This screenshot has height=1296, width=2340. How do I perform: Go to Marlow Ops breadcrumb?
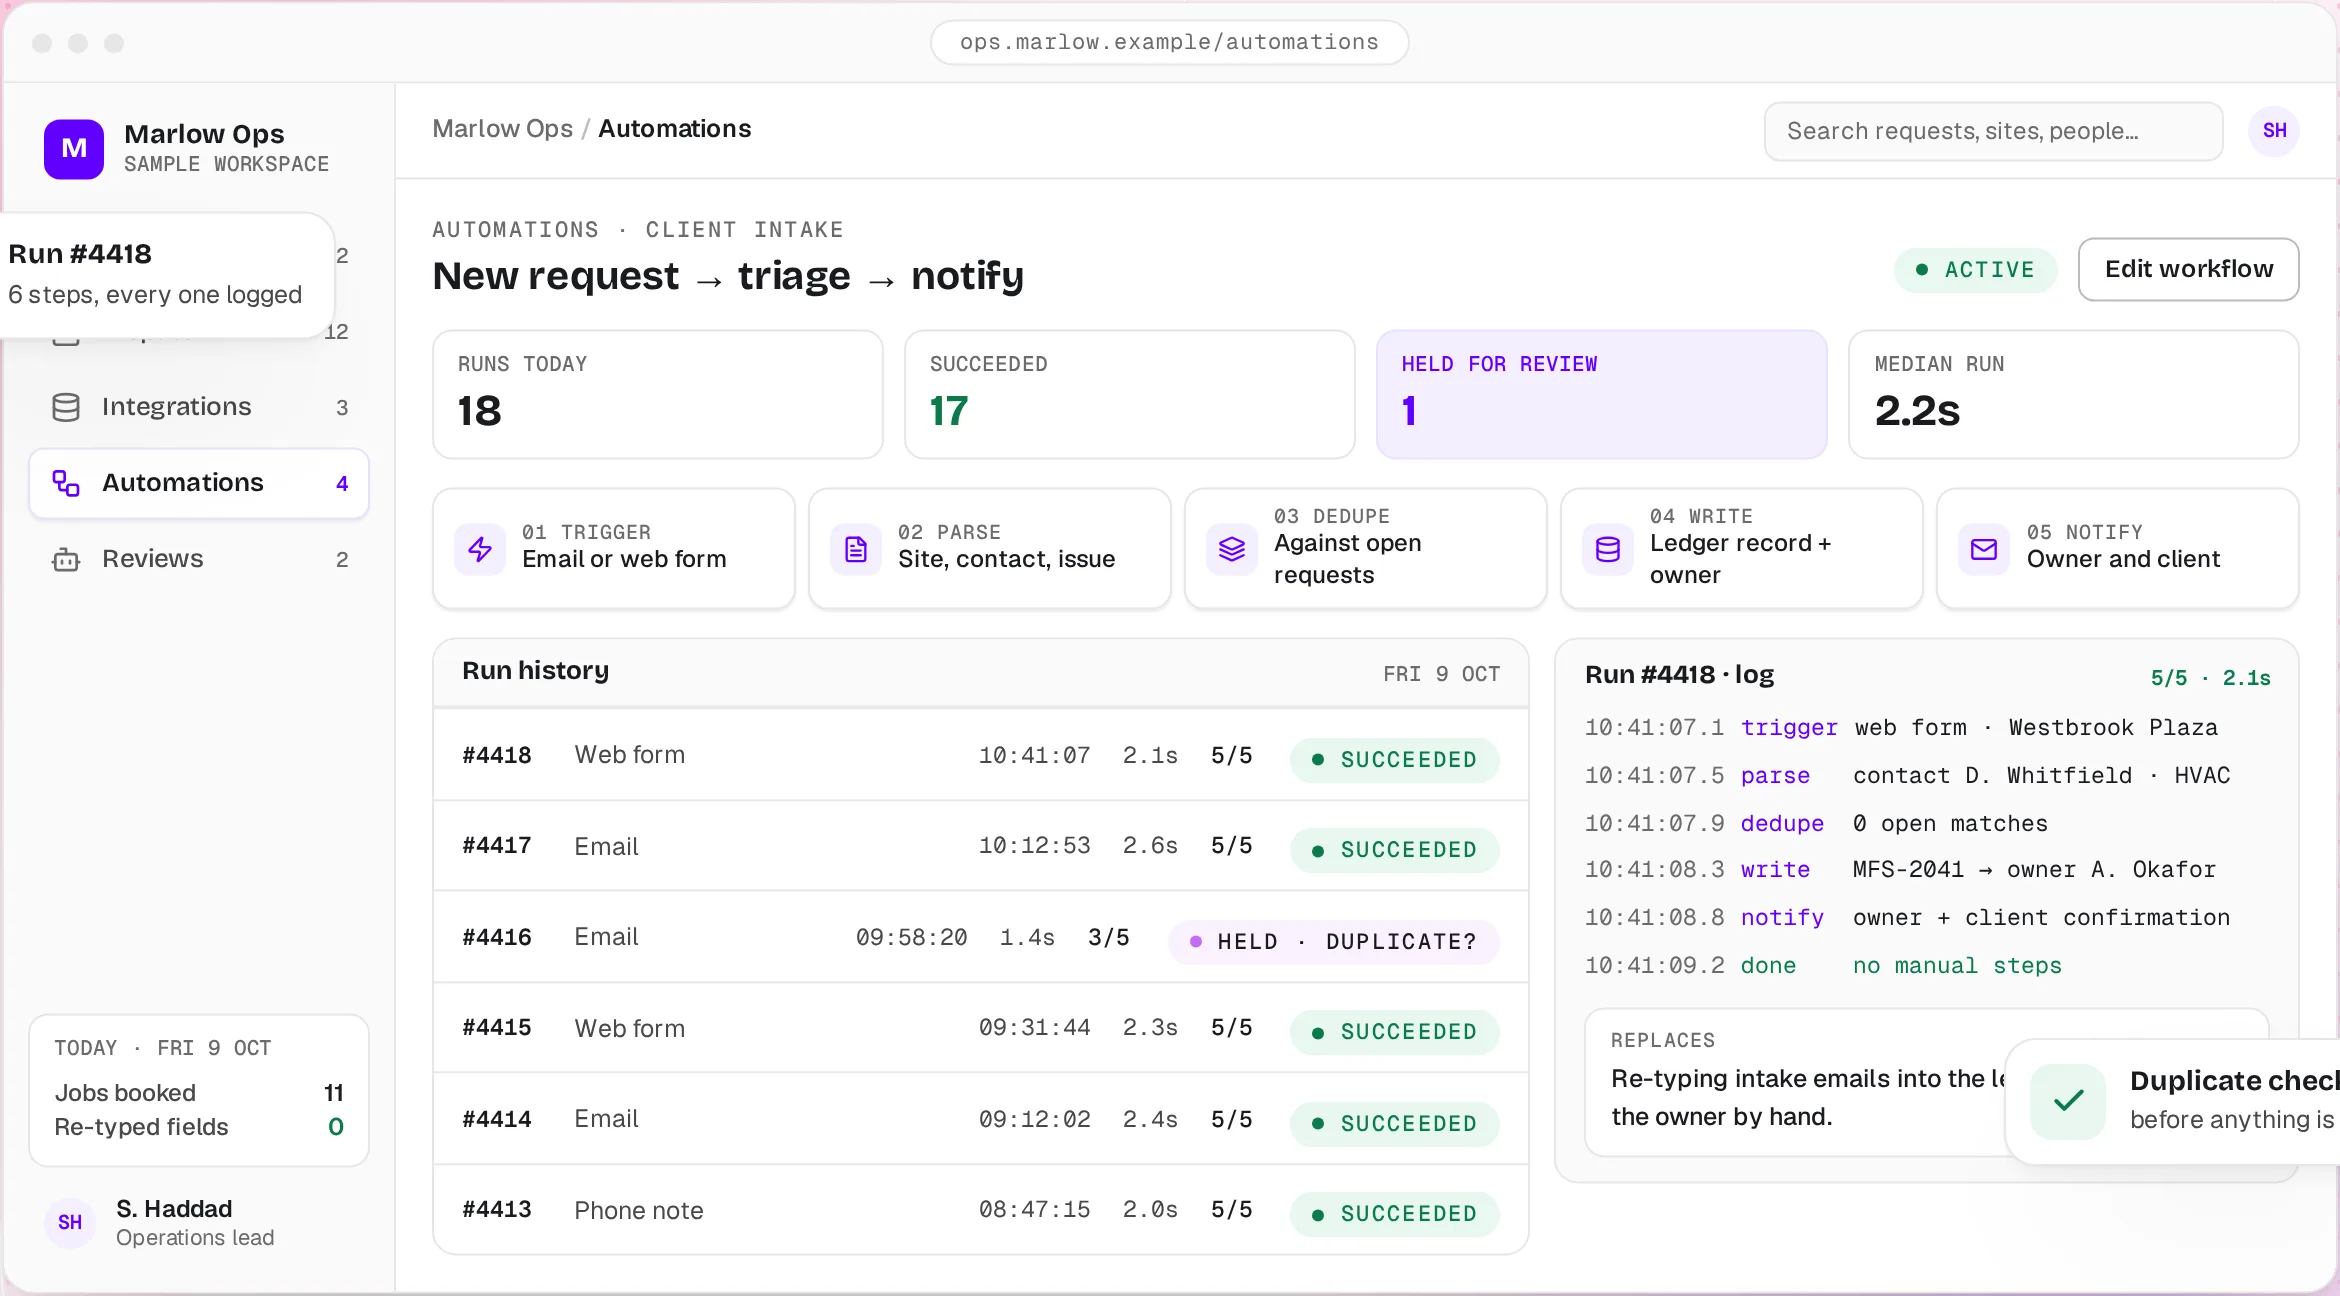[x=503, y=129]
